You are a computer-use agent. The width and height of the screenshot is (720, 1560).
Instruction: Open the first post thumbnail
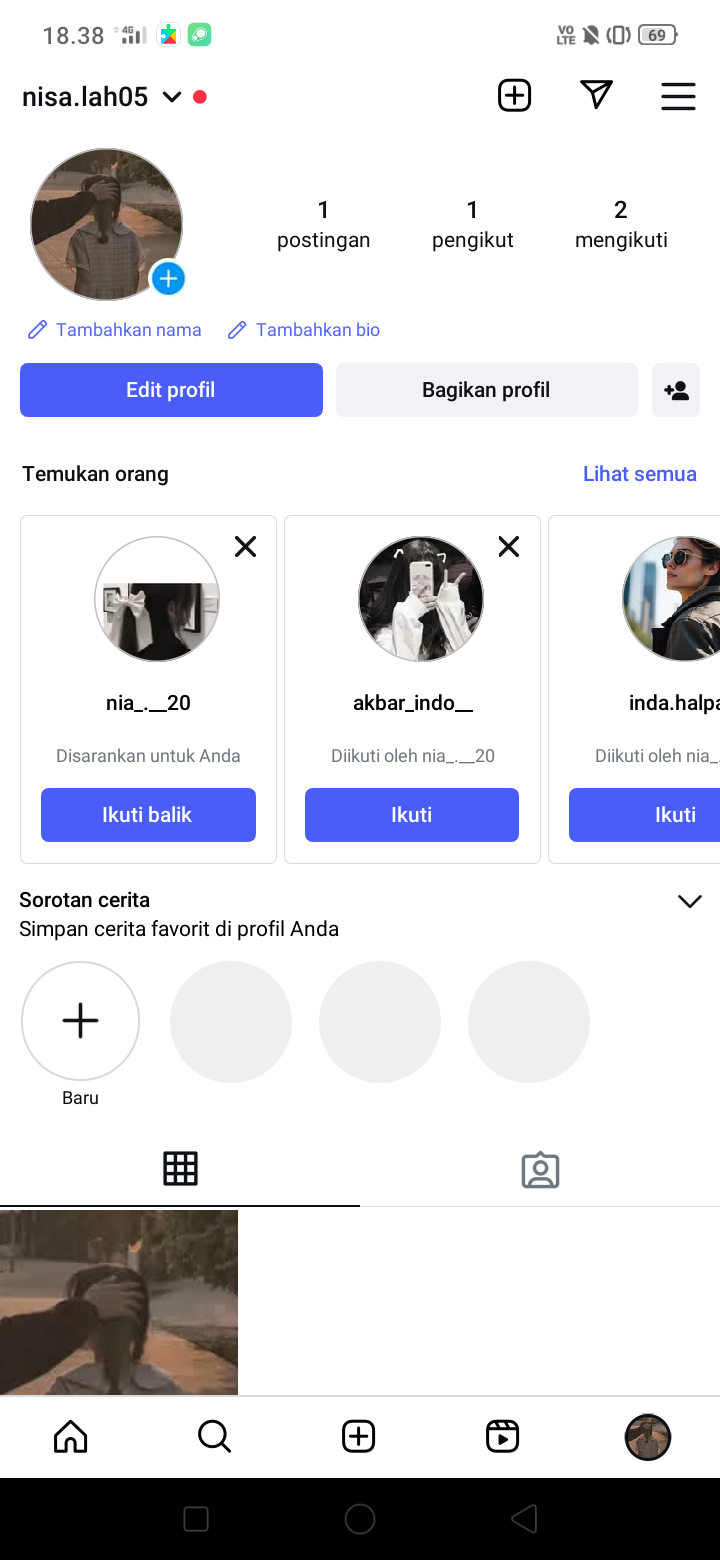(x=119, y=1302)
